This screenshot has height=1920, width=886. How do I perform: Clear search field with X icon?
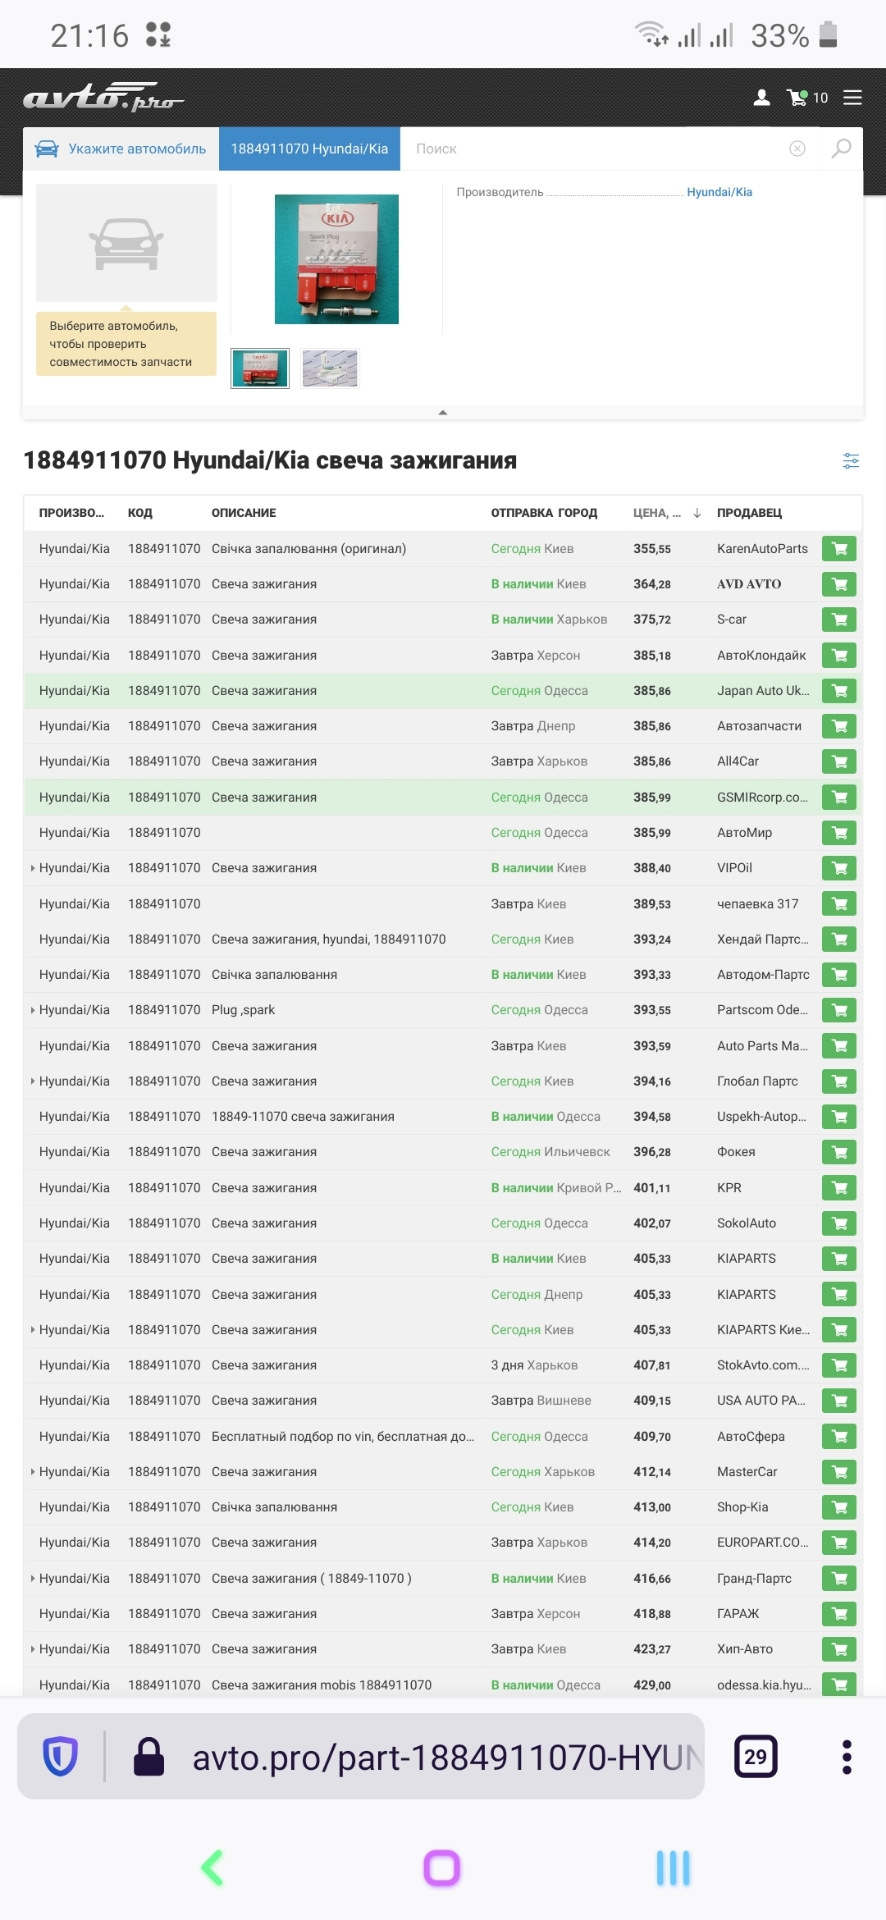797,148
